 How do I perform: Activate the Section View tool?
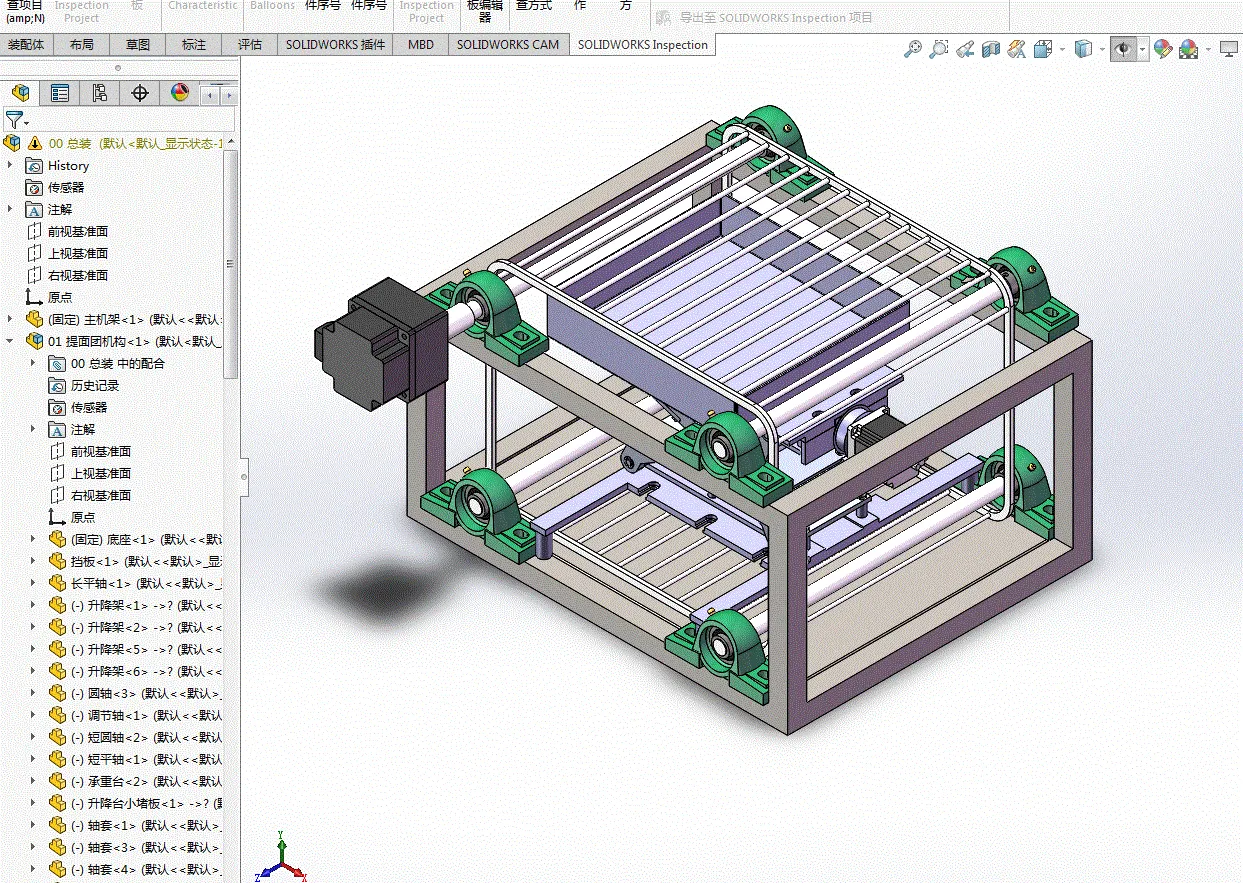click(991, 49)
